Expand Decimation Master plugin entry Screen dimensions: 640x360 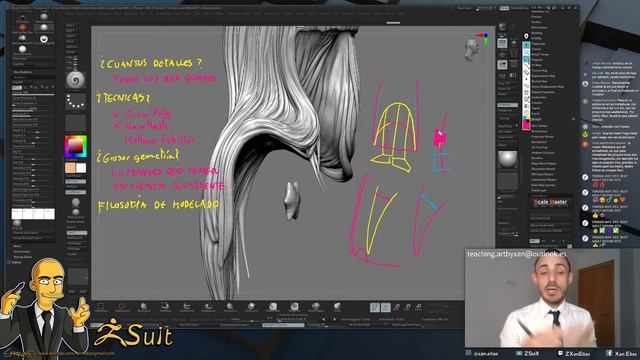(543, 169)
